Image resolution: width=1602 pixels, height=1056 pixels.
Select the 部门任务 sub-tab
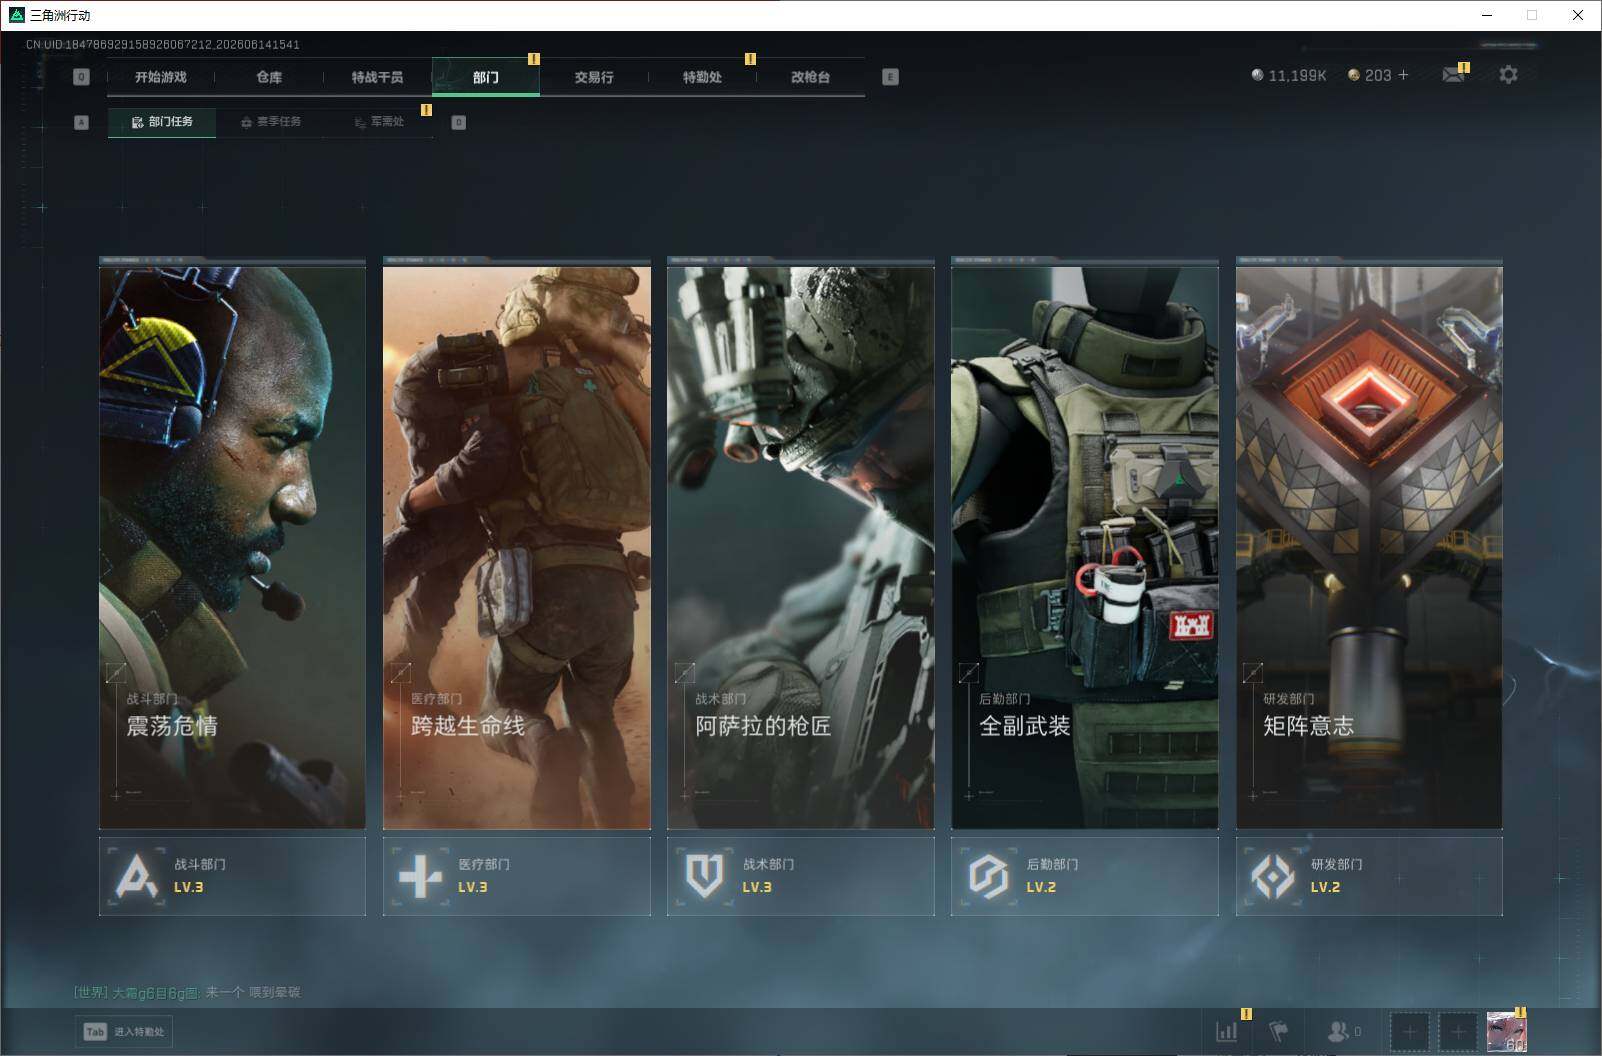[162, 122]
